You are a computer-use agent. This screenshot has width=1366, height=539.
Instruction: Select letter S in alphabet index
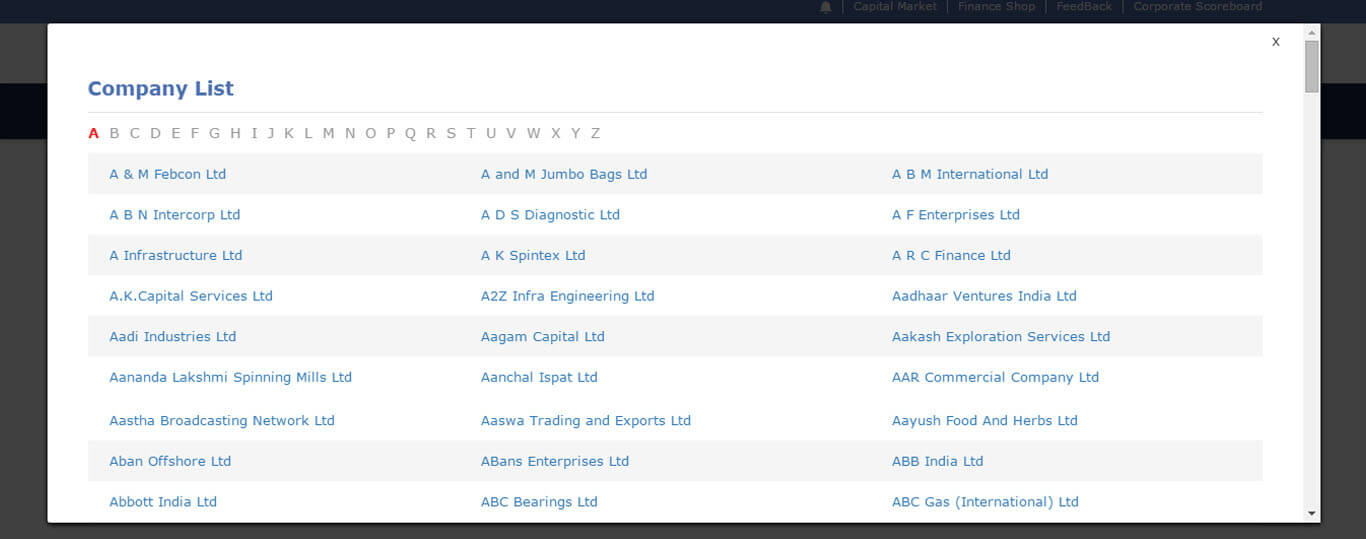point(451,133)
